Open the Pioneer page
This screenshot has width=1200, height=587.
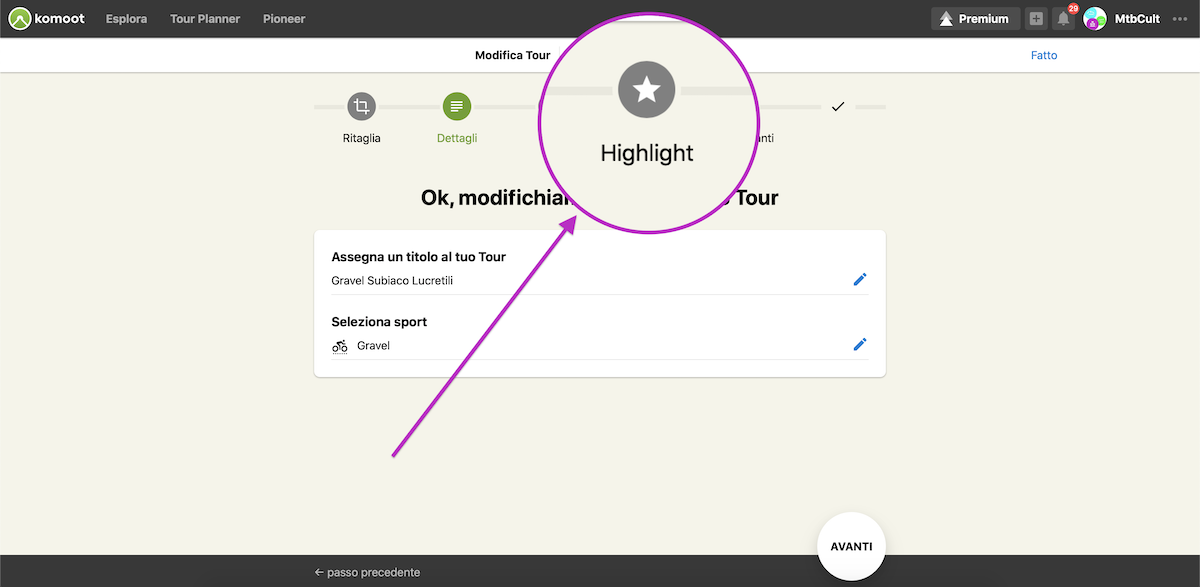click(x=284, y=19)
